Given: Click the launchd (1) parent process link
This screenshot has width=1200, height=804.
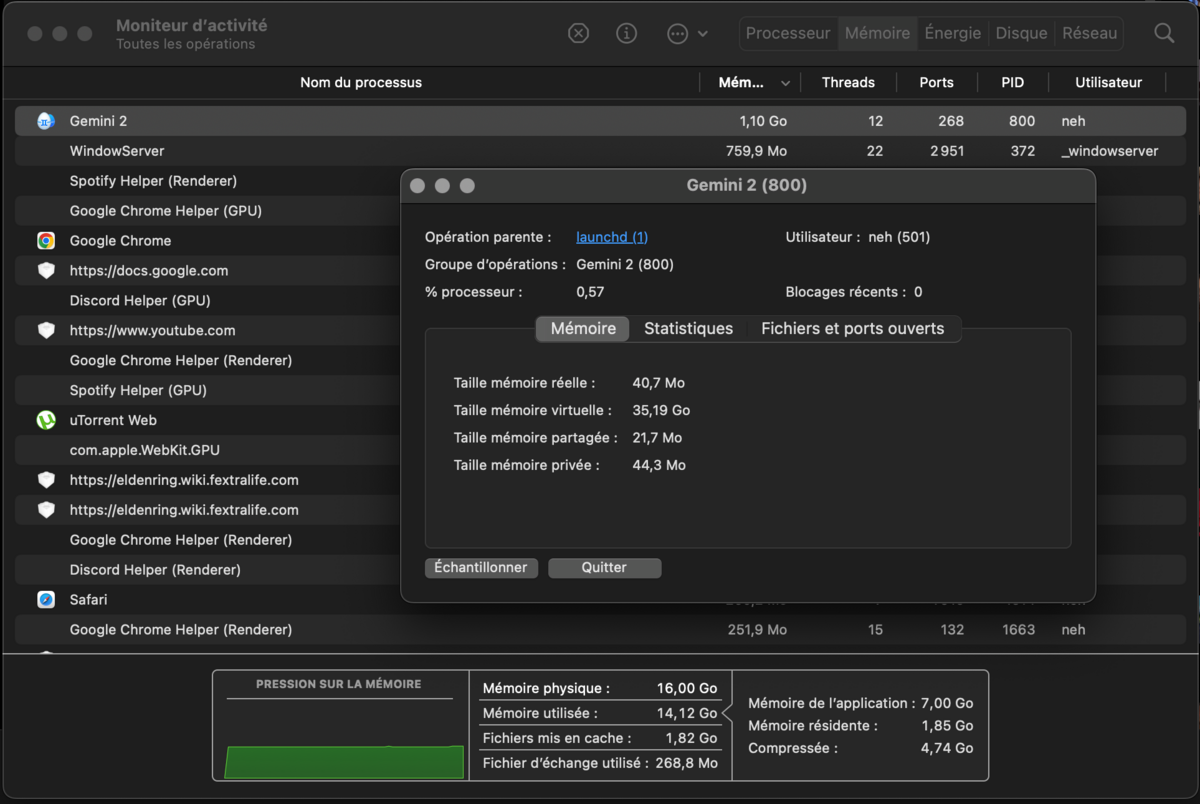Looking at the screenshot, I should pos(612,237).
